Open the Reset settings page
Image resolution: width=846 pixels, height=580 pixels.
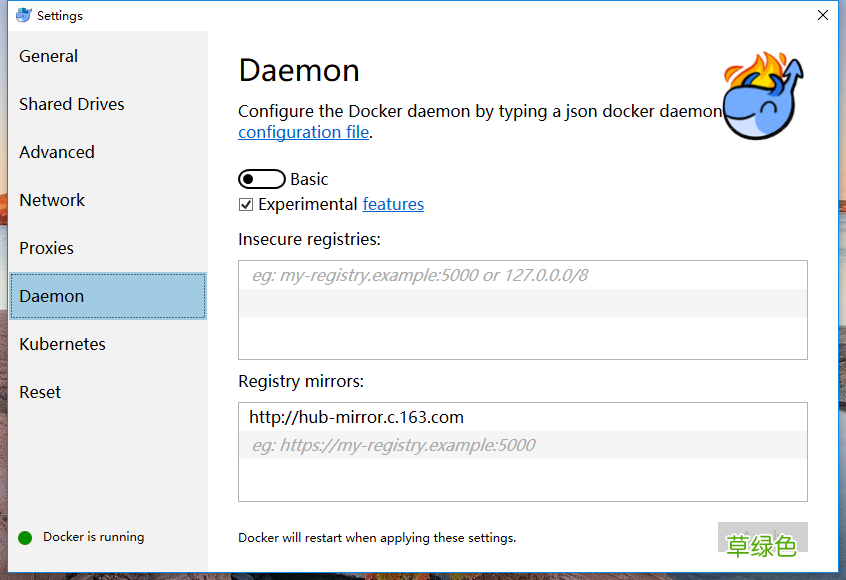40,392
